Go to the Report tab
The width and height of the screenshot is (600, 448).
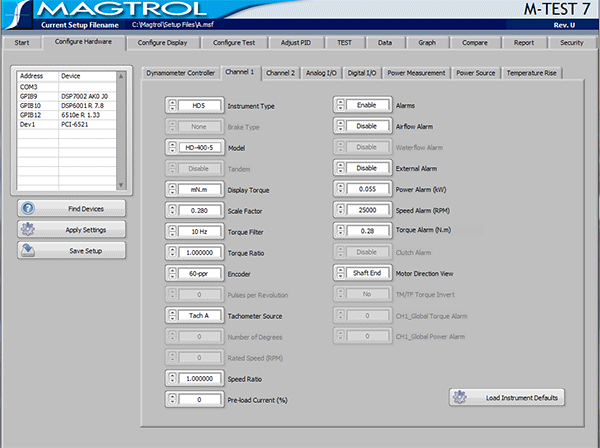click(524, 43)
